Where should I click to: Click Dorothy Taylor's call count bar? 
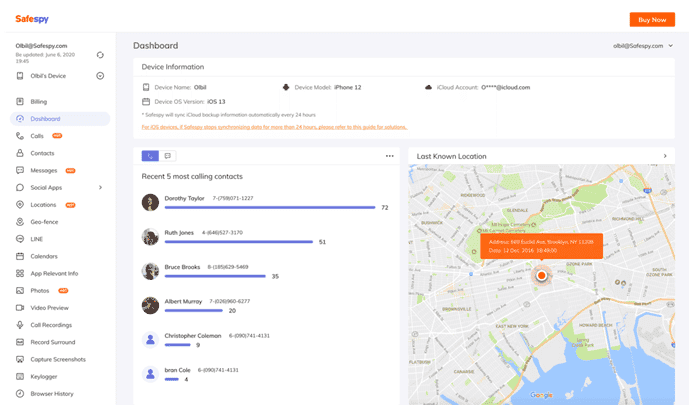coord(270,207)
